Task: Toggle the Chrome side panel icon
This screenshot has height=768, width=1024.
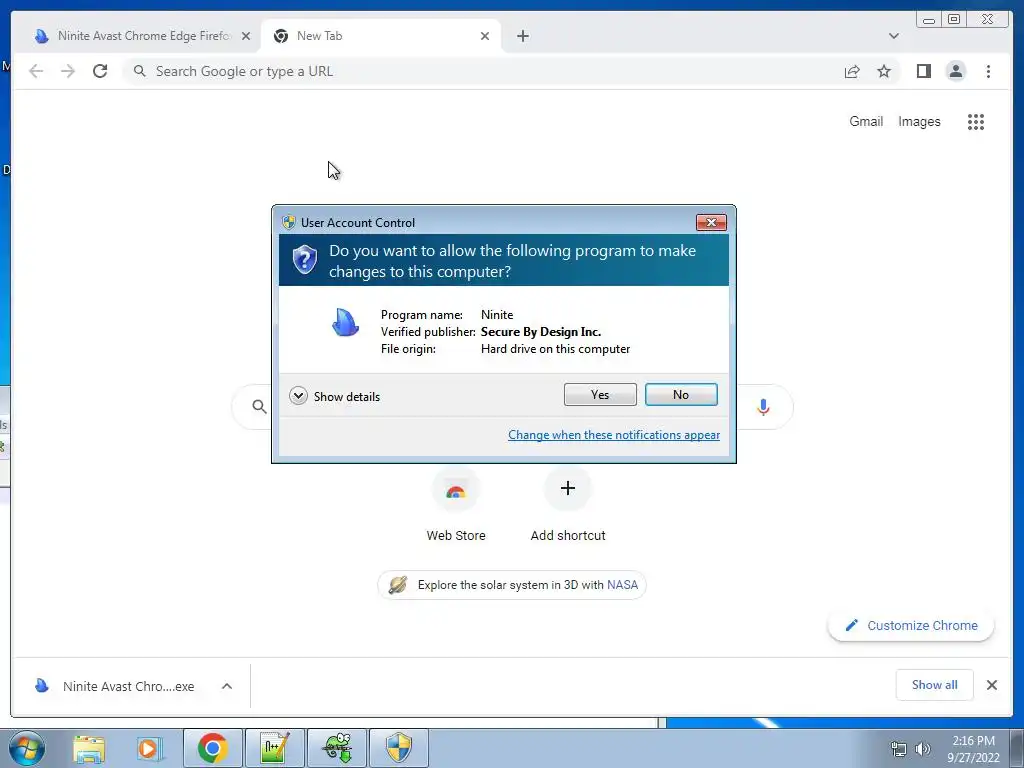Action: (x=923, y=71)
